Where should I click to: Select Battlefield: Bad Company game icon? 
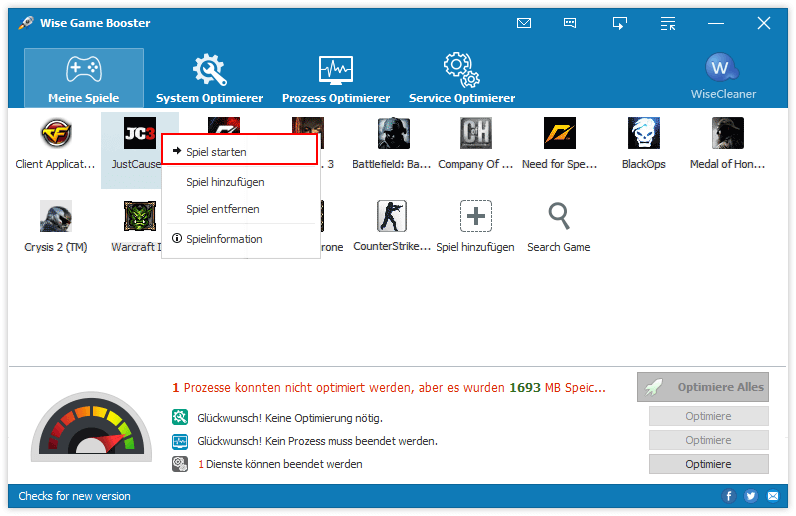pos(393,133)
